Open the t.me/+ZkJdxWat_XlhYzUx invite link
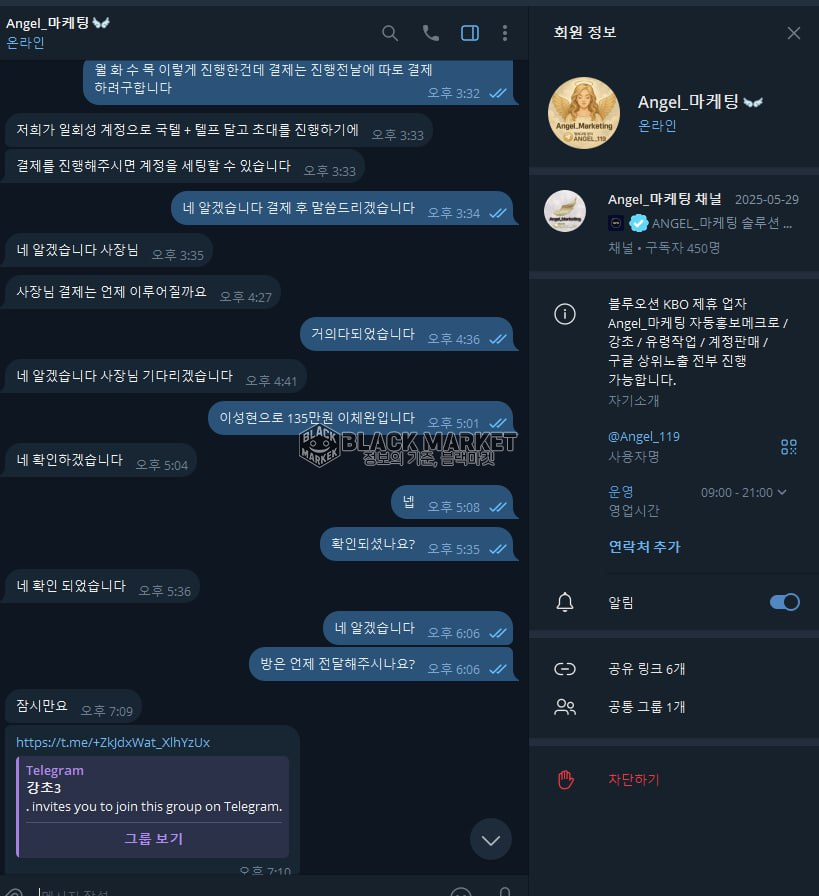This screenshot has height=896, width=819. click(113, 742)
